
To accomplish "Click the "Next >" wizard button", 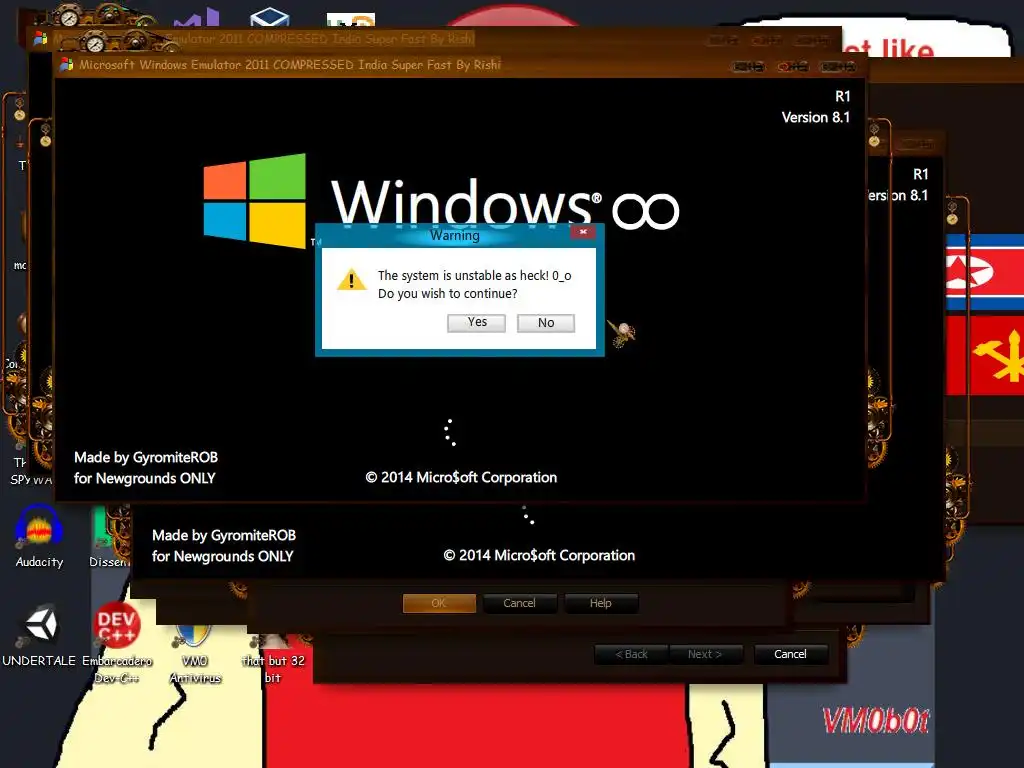I will (x=705, y=654).
